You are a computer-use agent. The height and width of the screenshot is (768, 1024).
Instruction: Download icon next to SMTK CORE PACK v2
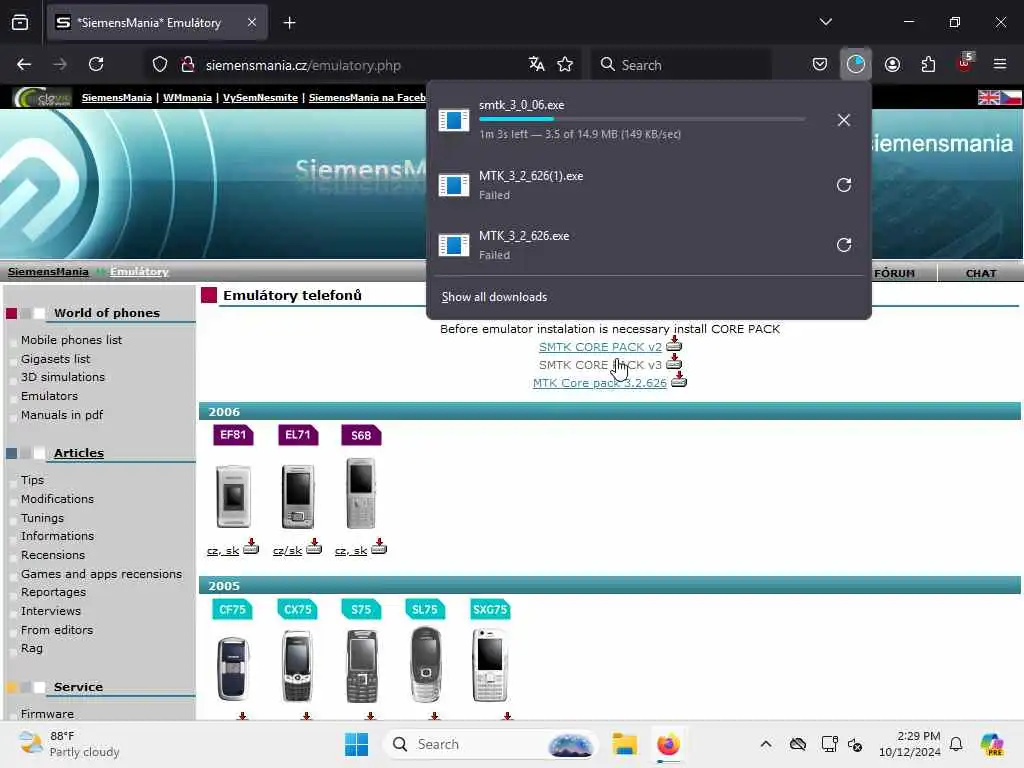[674, 344]
